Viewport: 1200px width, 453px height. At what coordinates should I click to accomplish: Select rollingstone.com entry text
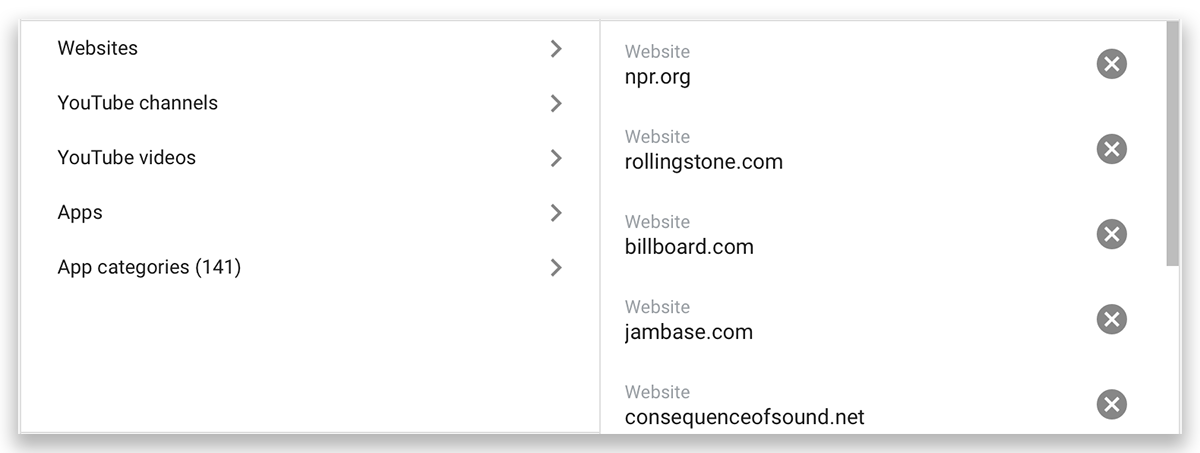[703, 162]
